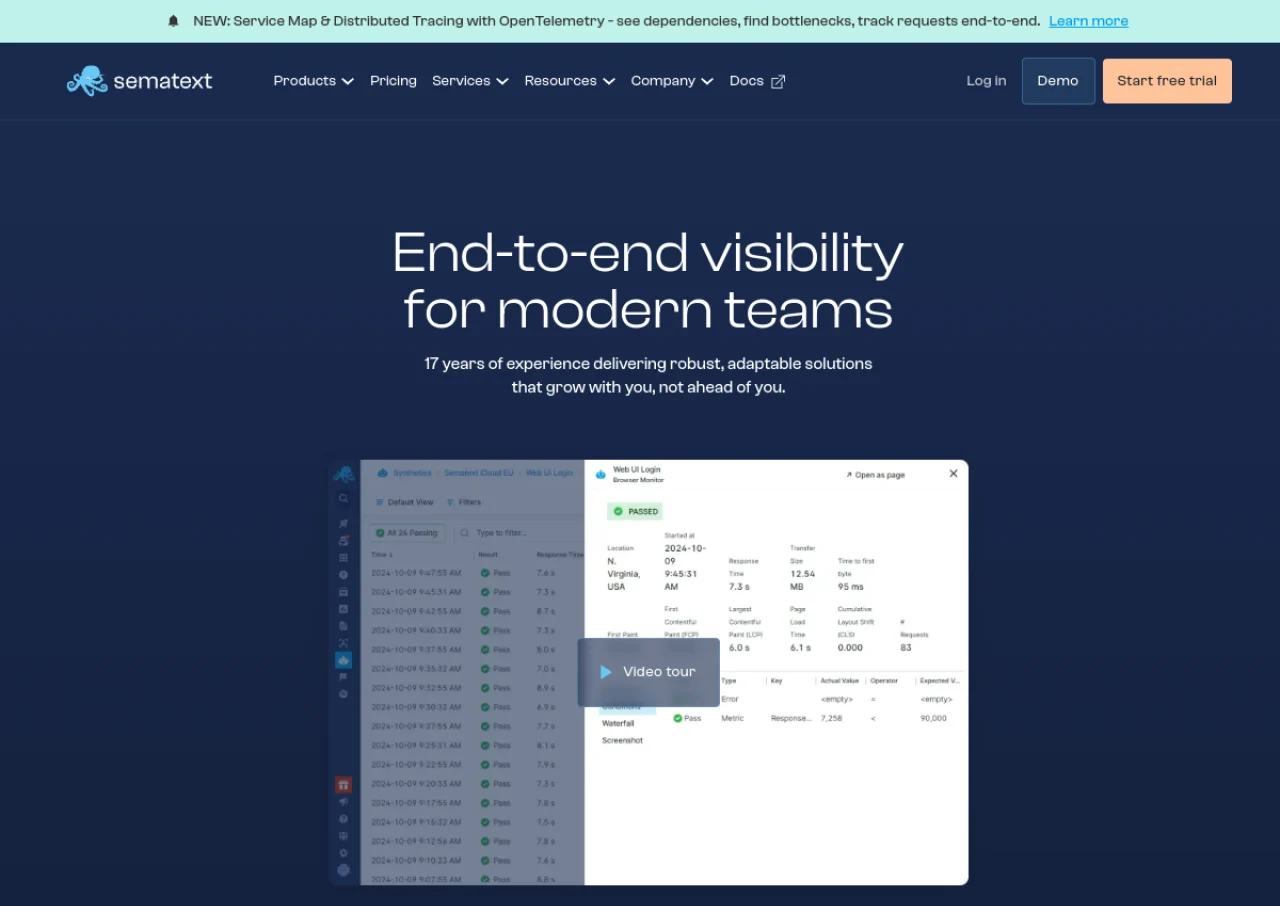The image size is (1280, 906).
Task: Sort by the Time column header
Action: tap(382, 554)
